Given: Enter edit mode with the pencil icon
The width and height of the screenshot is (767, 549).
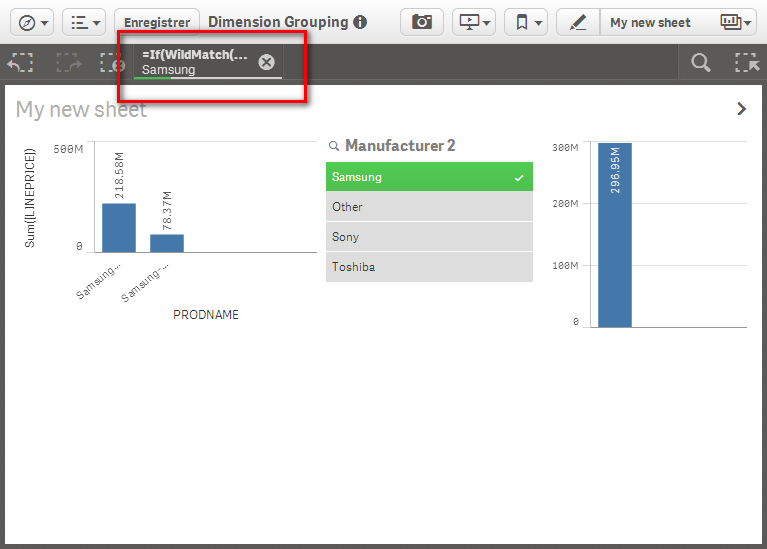Looking at the screenshot, I should pos(578,22).
